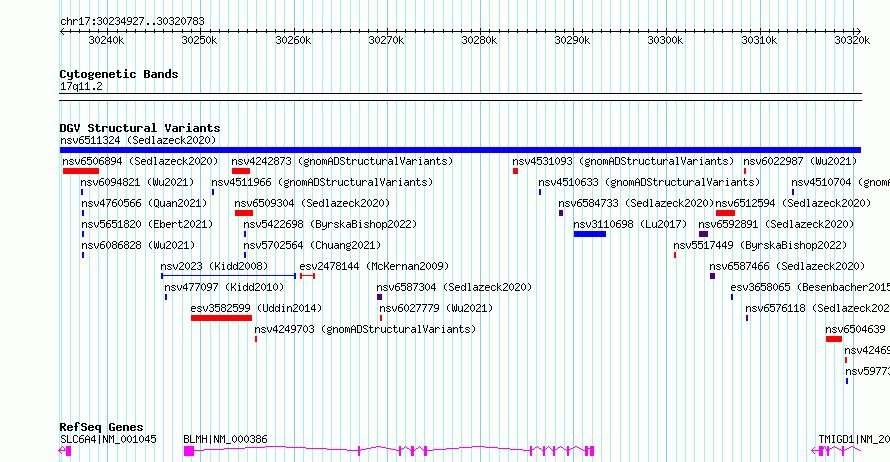Click the long blue nsv6511324 variant bar

click(x=460, y=150)
